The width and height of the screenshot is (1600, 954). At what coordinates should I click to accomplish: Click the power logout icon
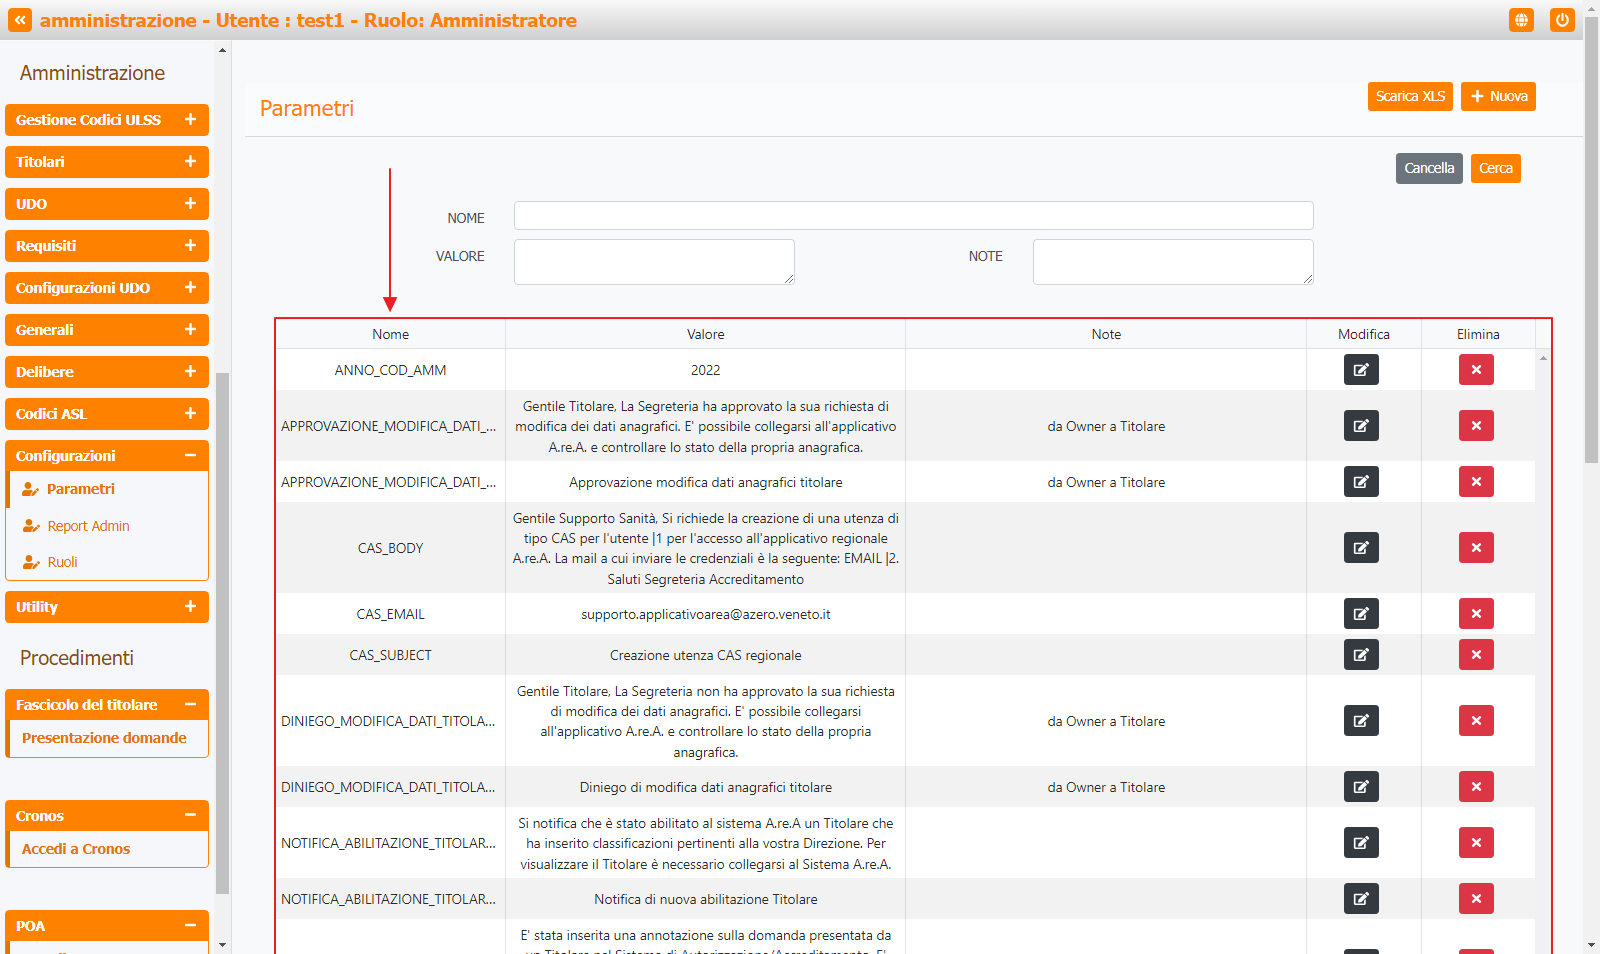tap(1561, 20)
